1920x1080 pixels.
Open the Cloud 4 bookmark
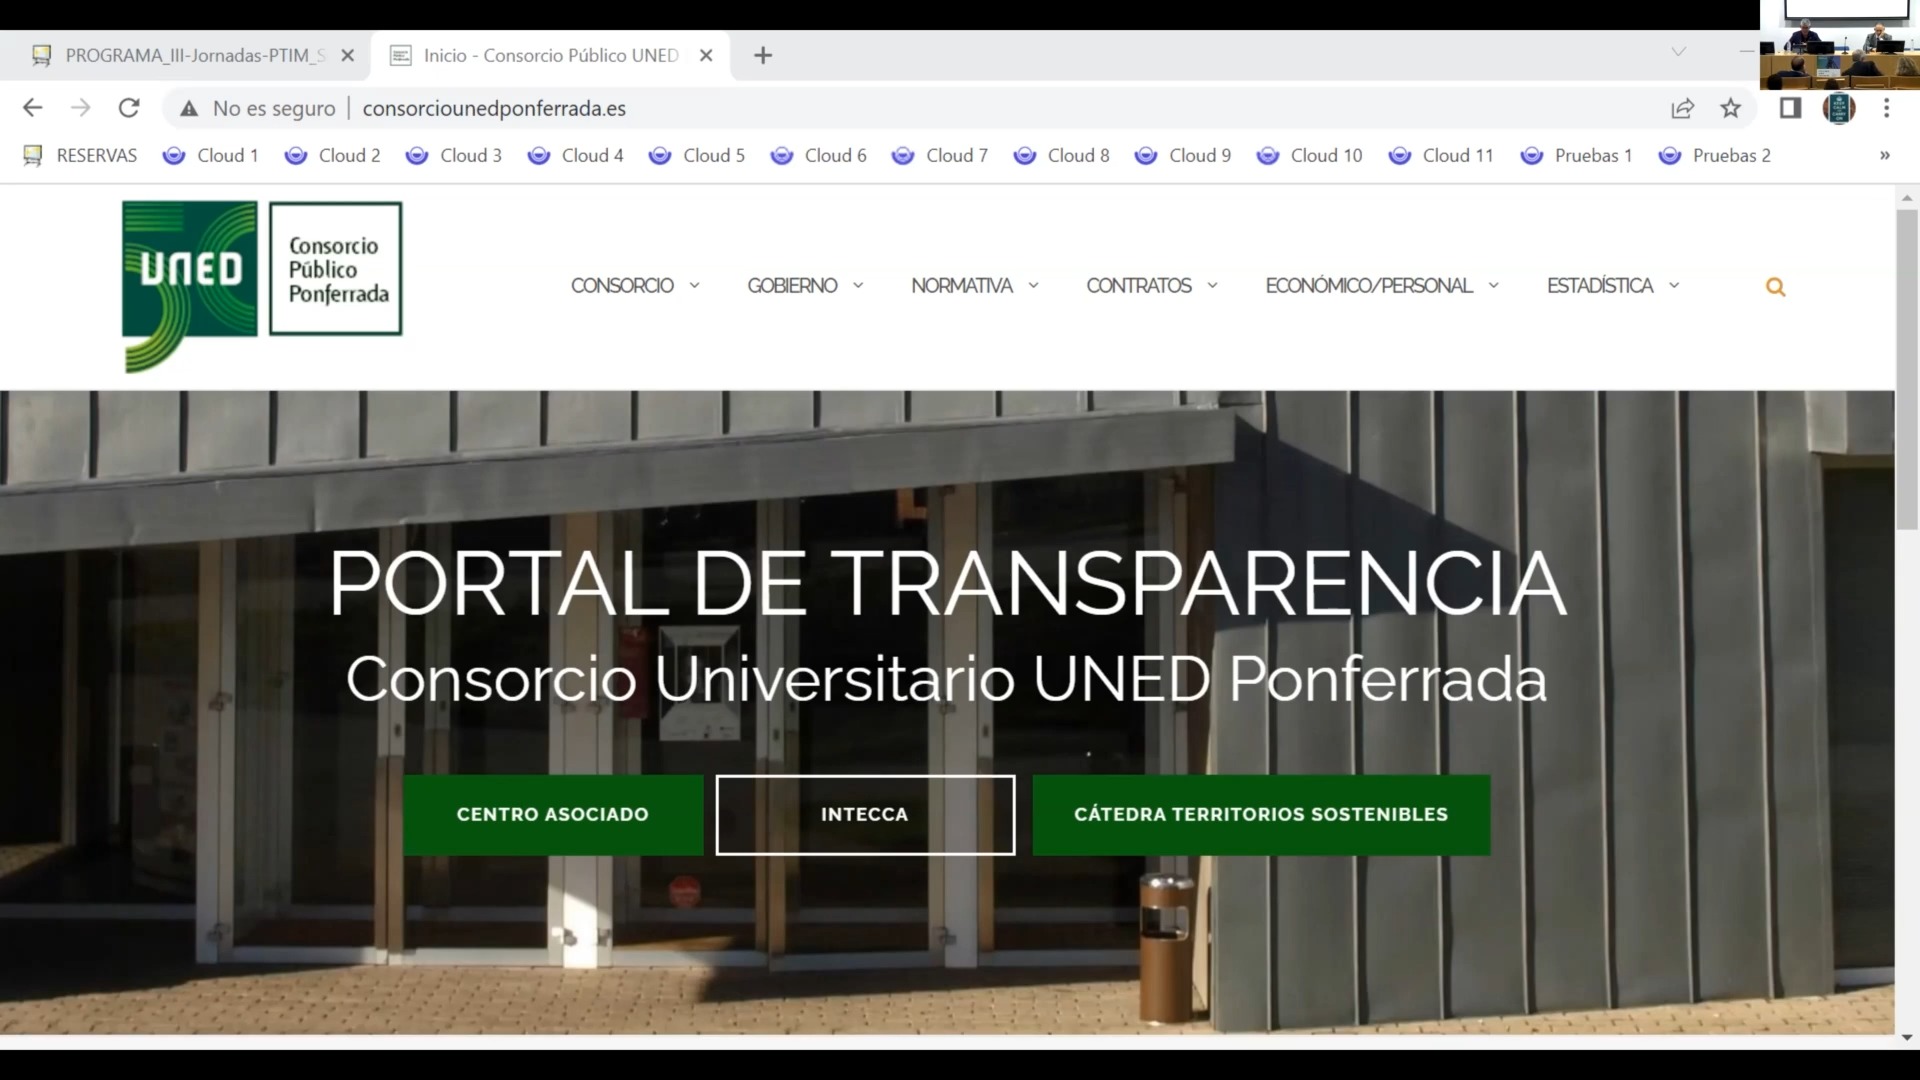pos(576,155)
